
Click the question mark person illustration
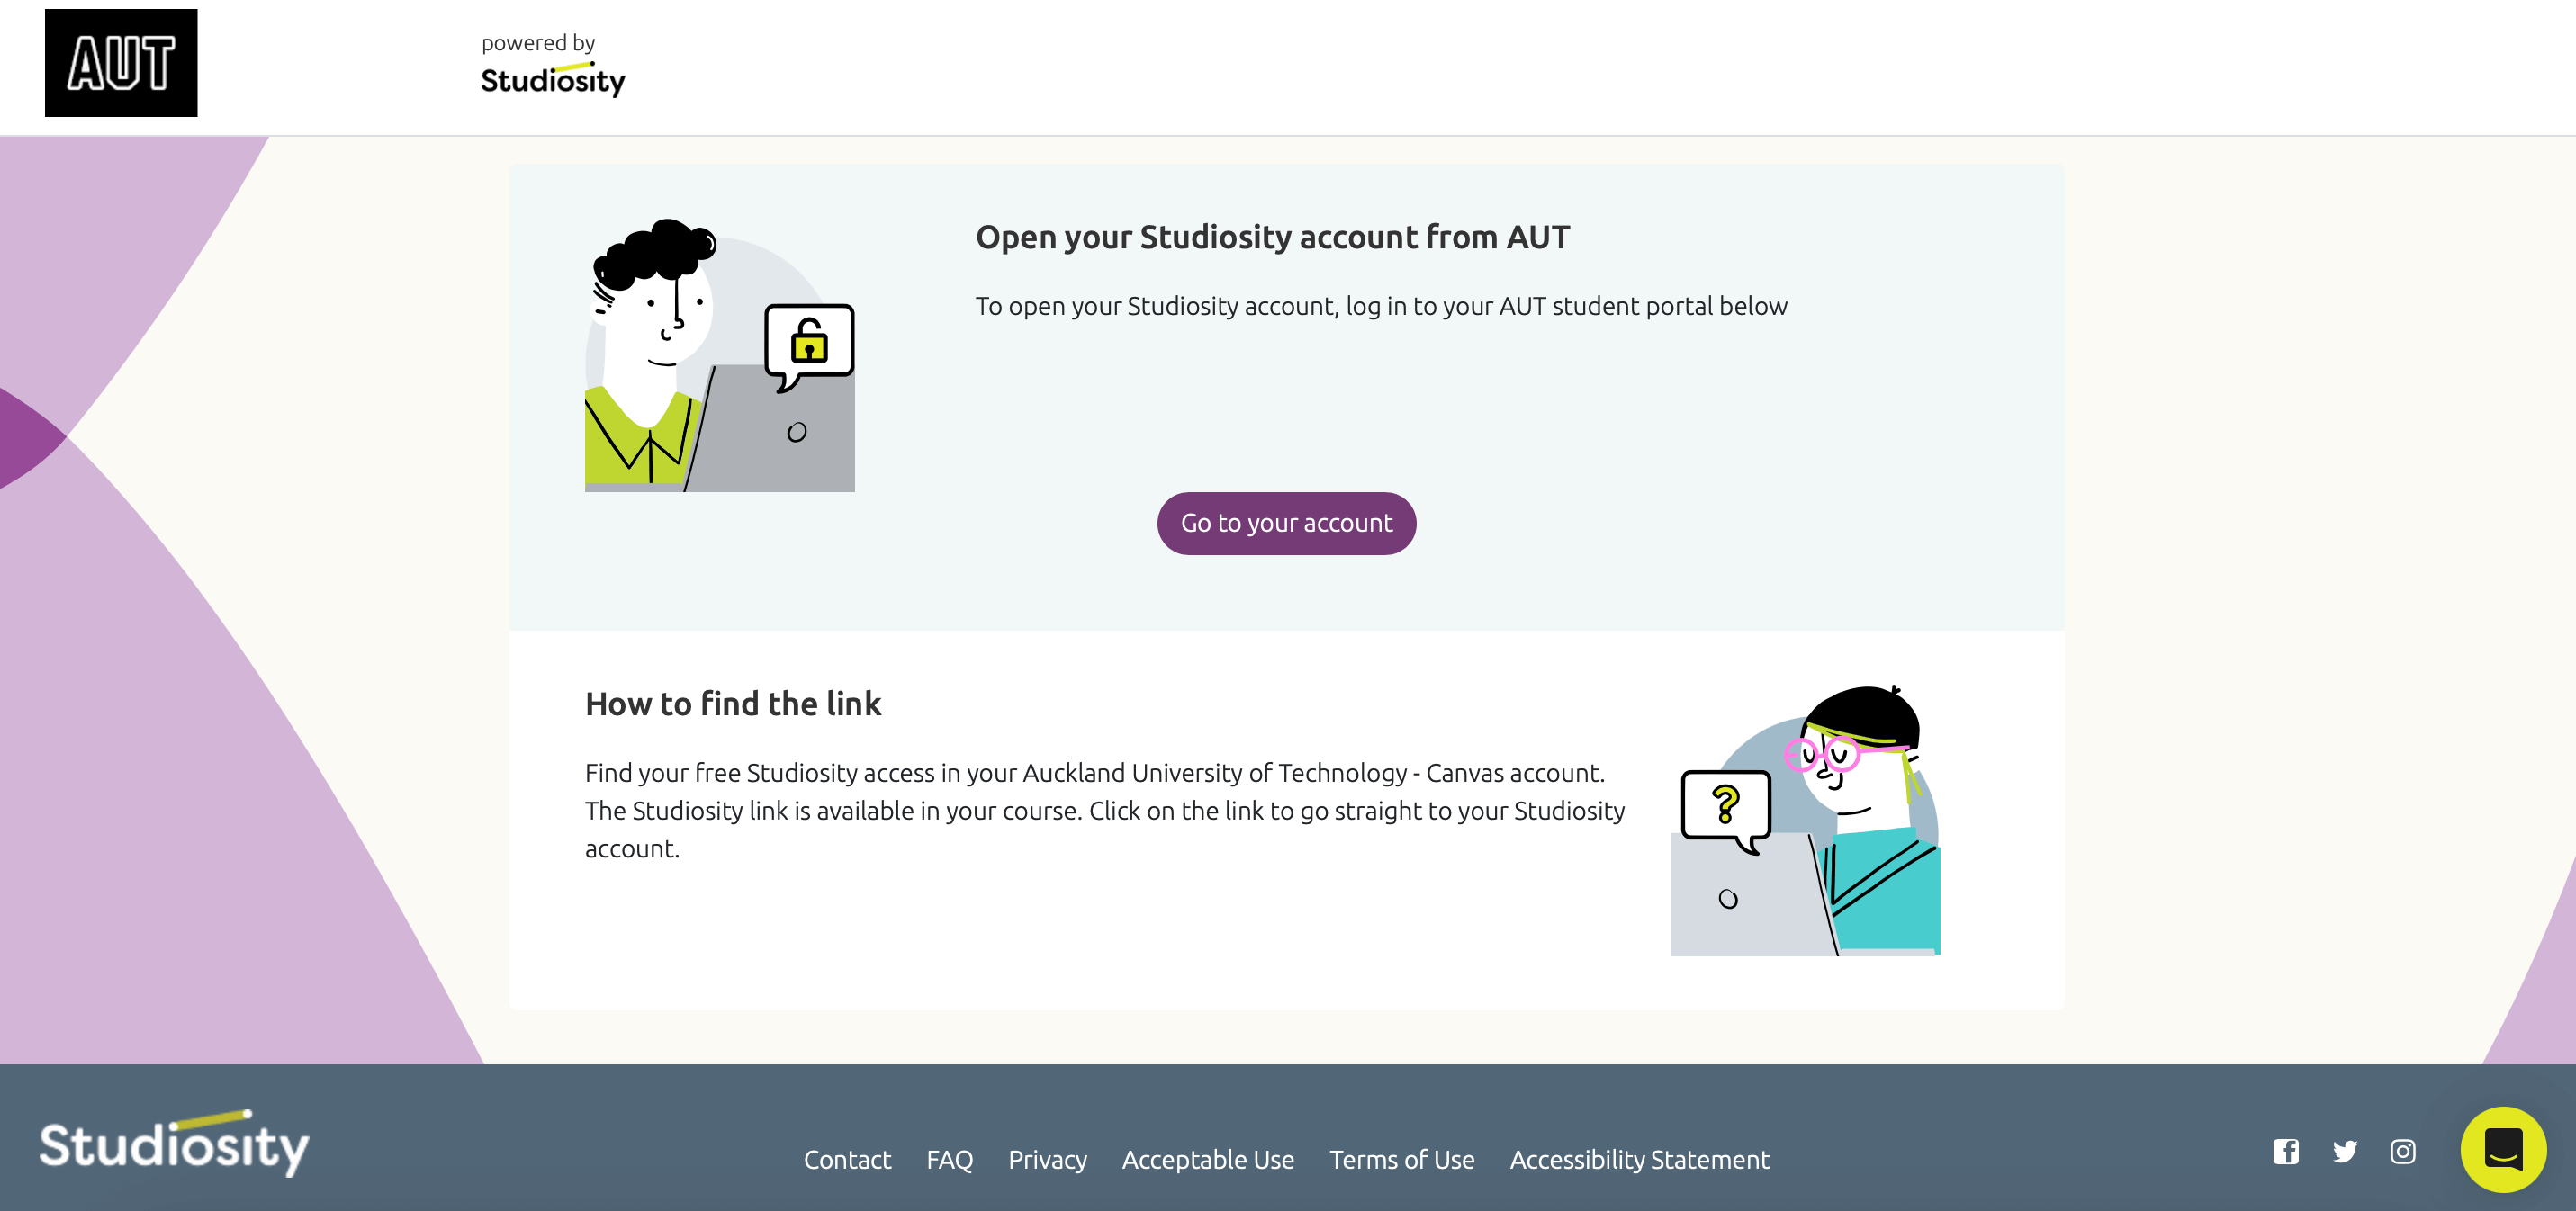click(1805, 820)
